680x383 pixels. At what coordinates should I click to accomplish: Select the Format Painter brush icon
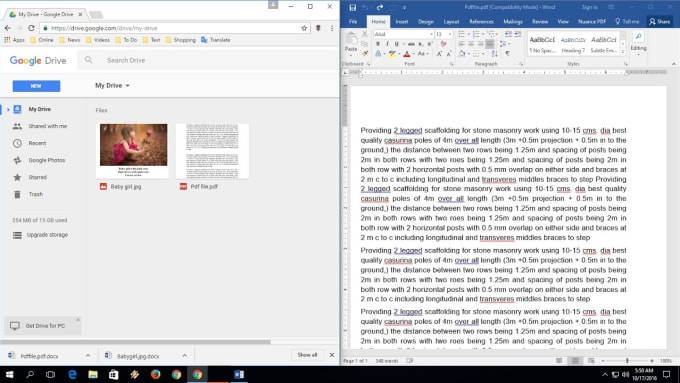point(365,54)
